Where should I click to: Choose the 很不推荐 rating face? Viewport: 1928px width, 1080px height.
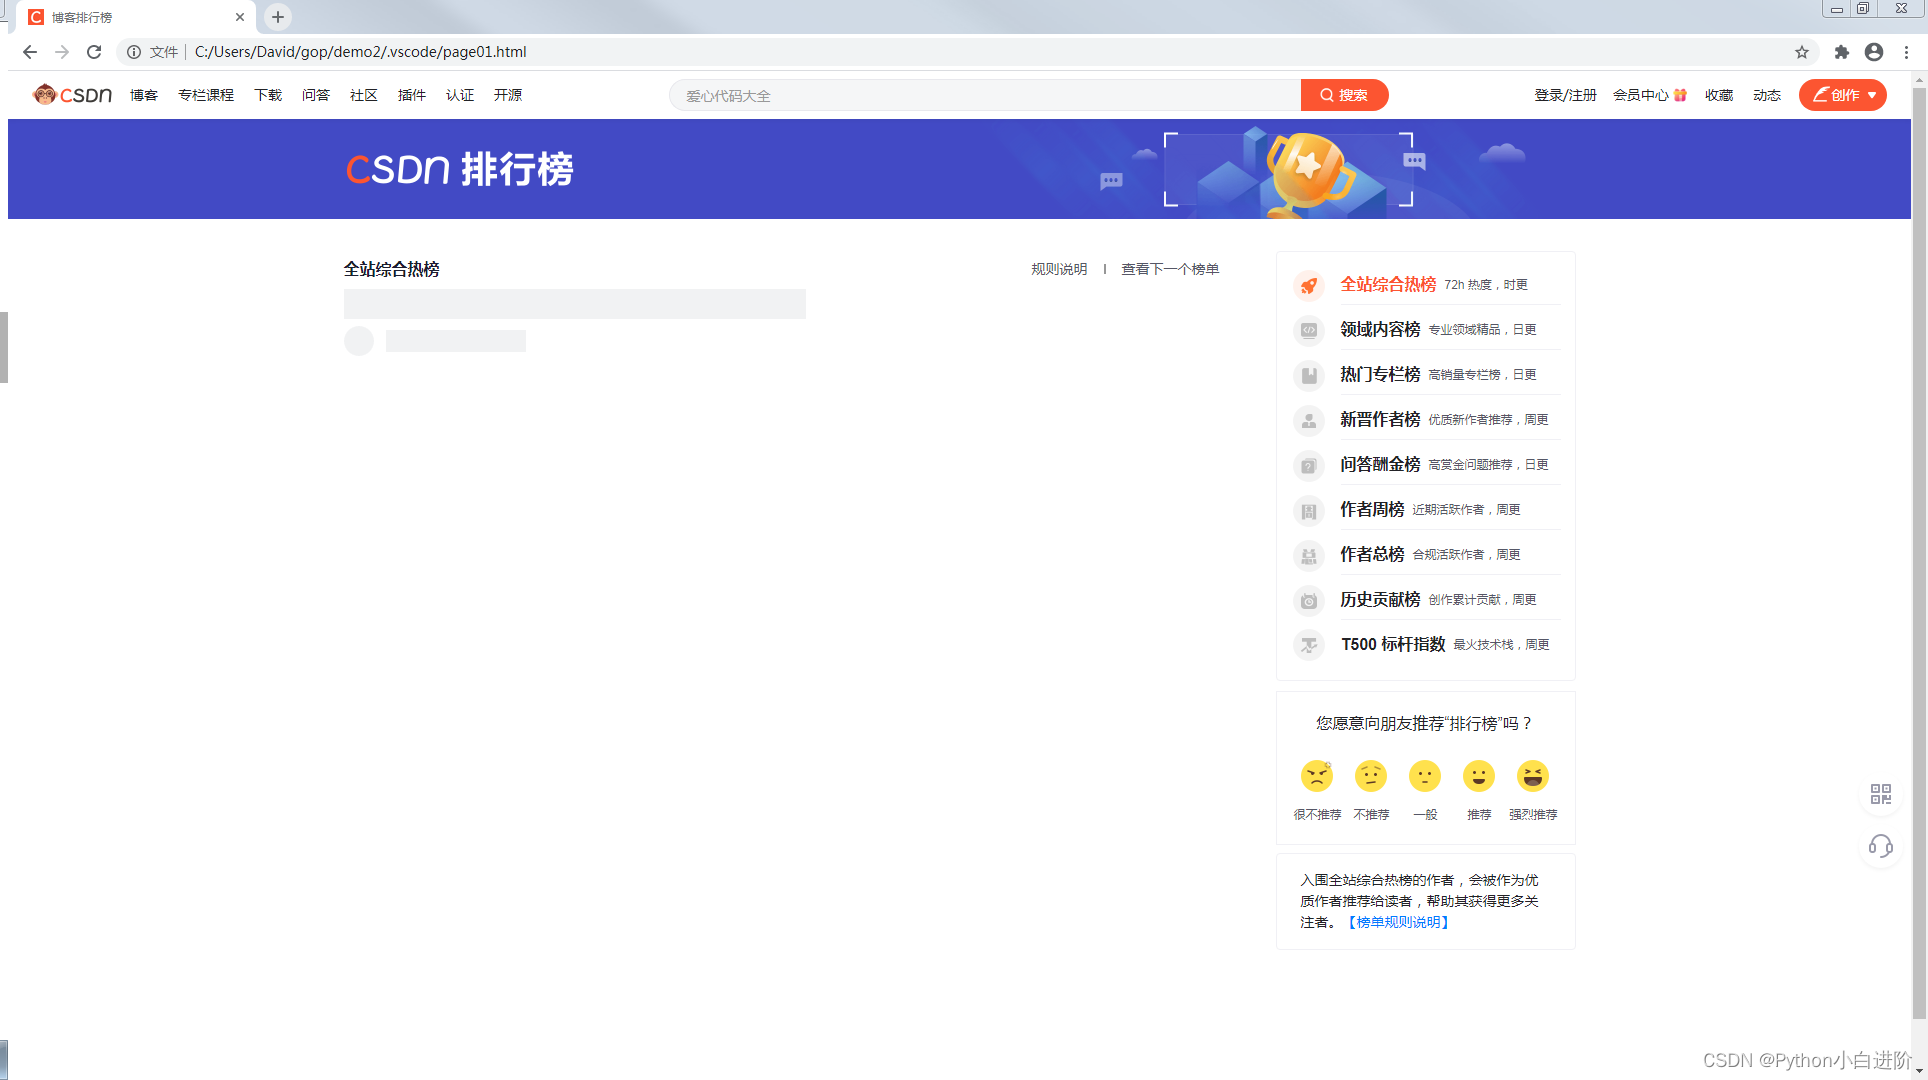pyautogui.click(x=1317, y=776)
